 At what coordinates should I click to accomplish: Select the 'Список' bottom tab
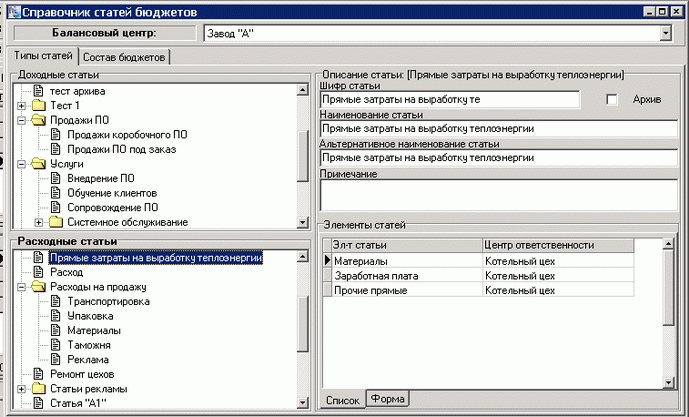click(x=343, y=400)
